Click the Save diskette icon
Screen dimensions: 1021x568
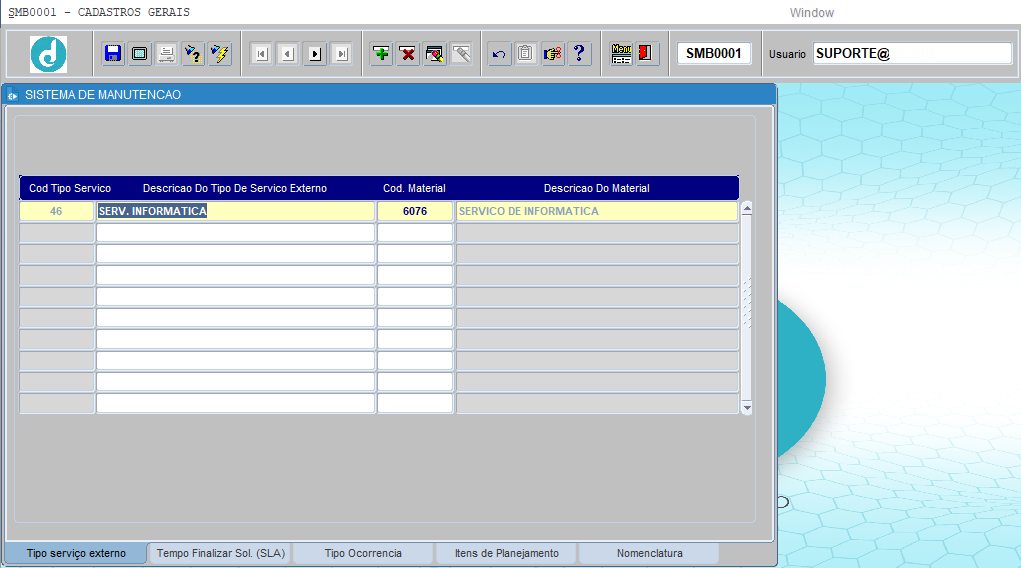coord(113,54)
